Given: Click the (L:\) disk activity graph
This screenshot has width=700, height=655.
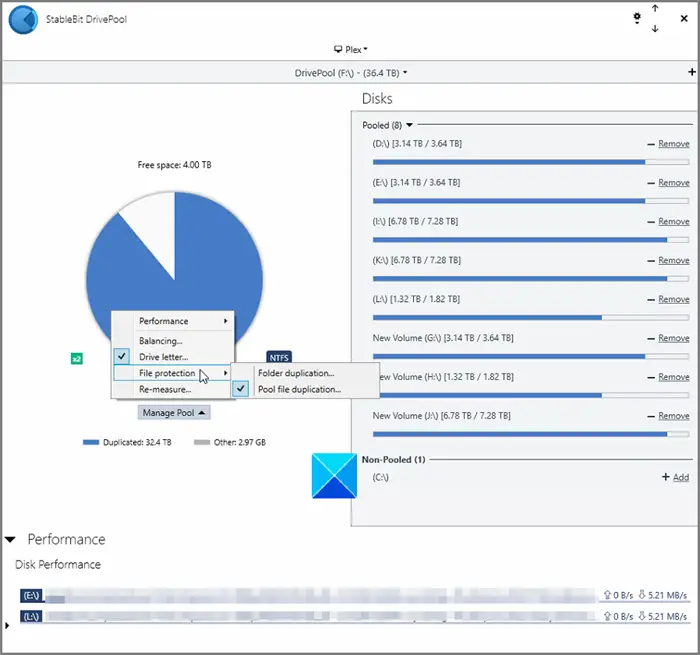Looking at the screenshot, I should [x=320, y=617].
